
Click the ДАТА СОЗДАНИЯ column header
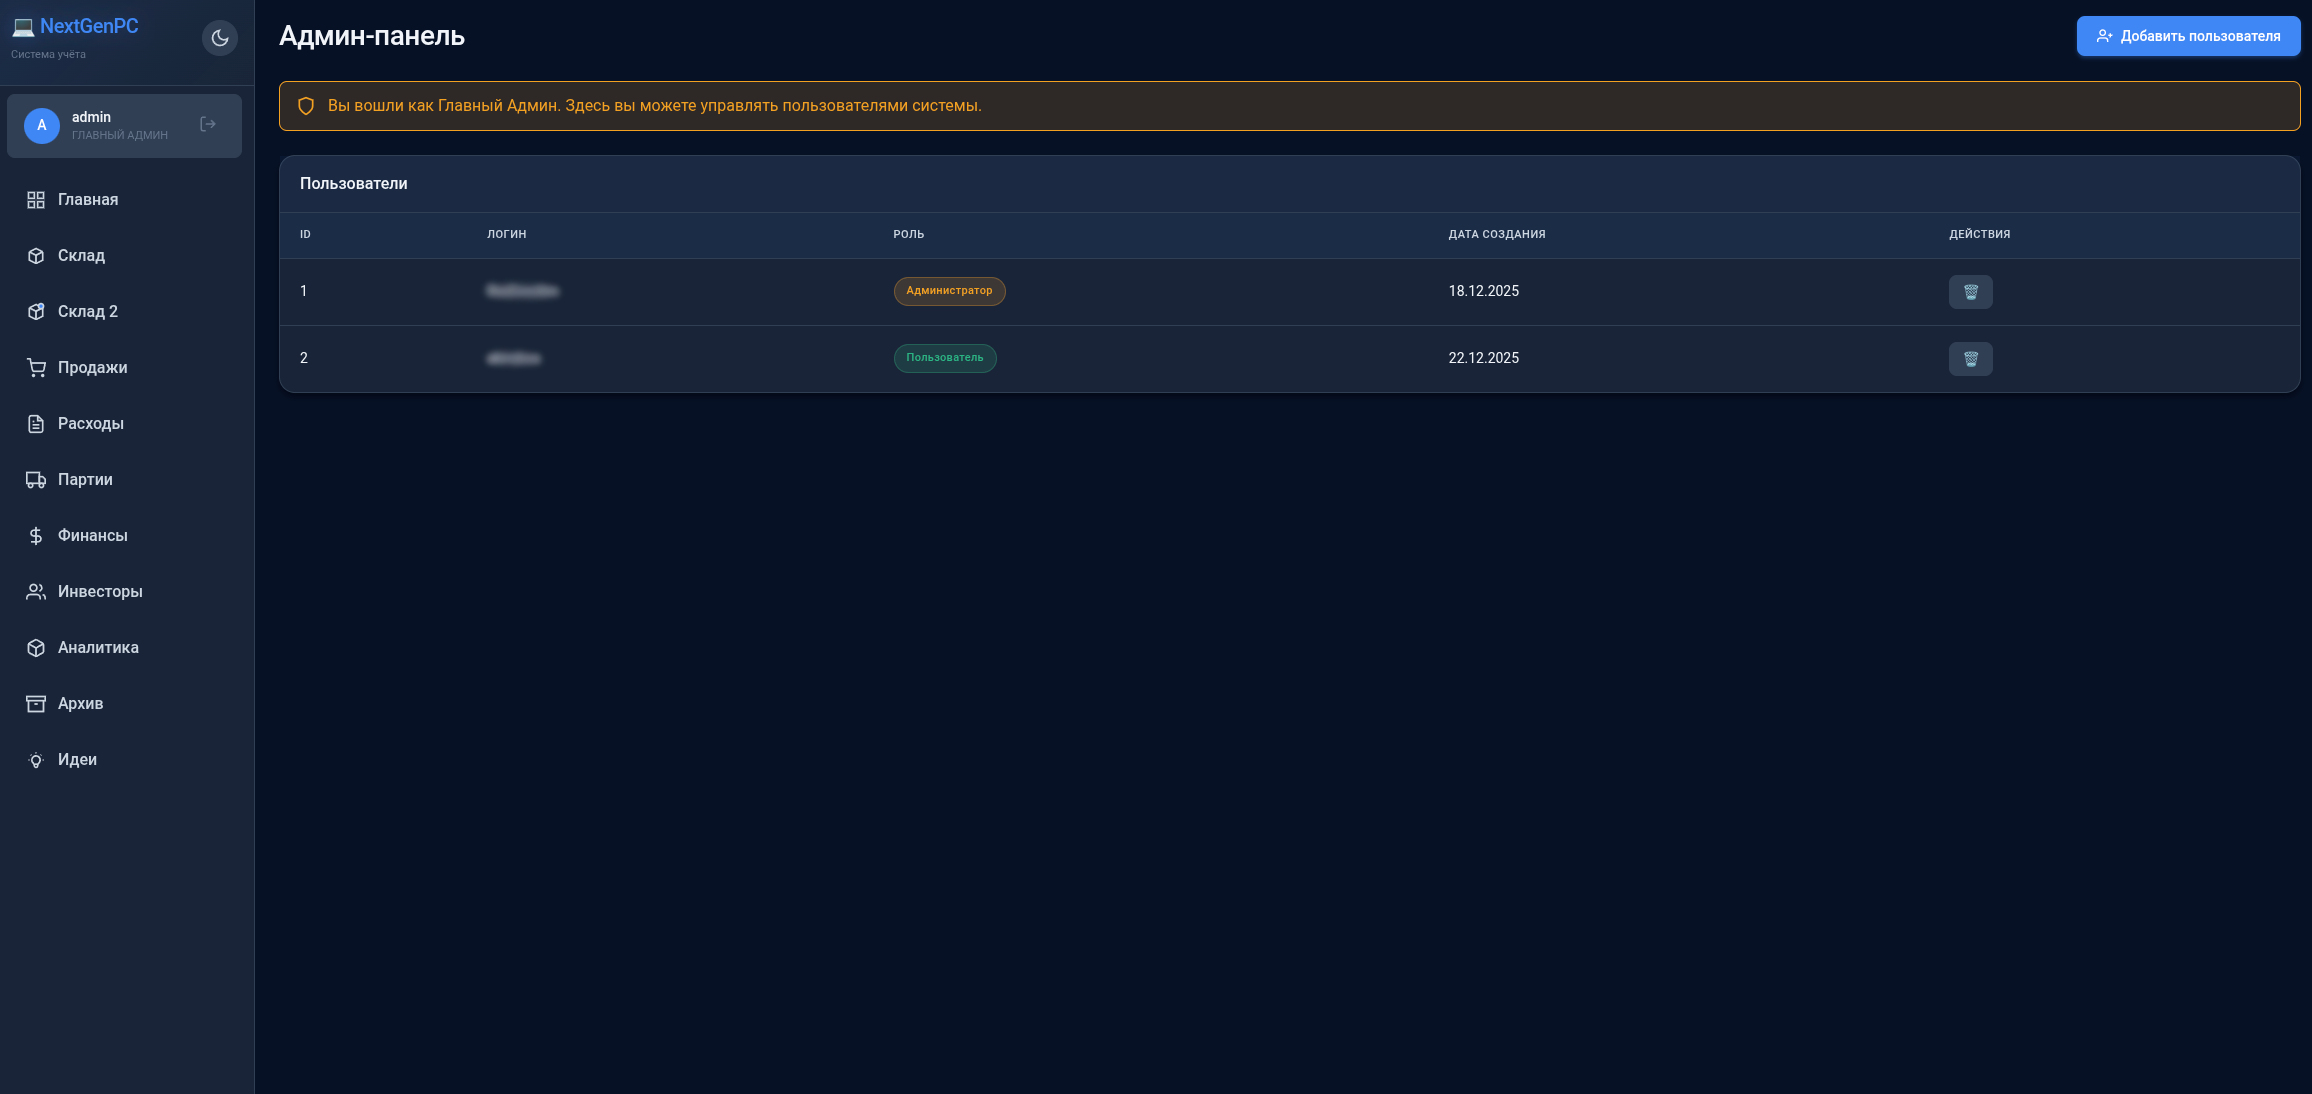1497,234
